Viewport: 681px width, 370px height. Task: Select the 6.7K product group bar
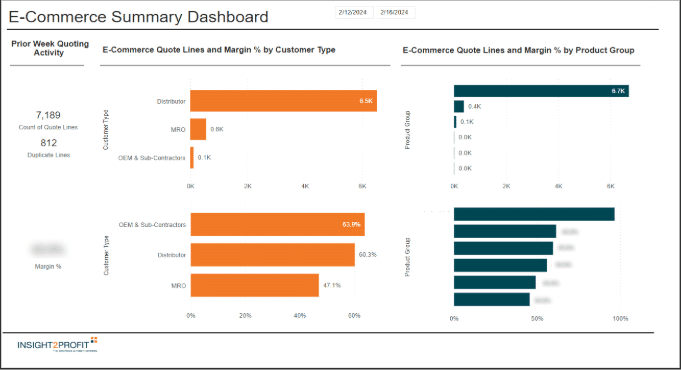(541, 91)
